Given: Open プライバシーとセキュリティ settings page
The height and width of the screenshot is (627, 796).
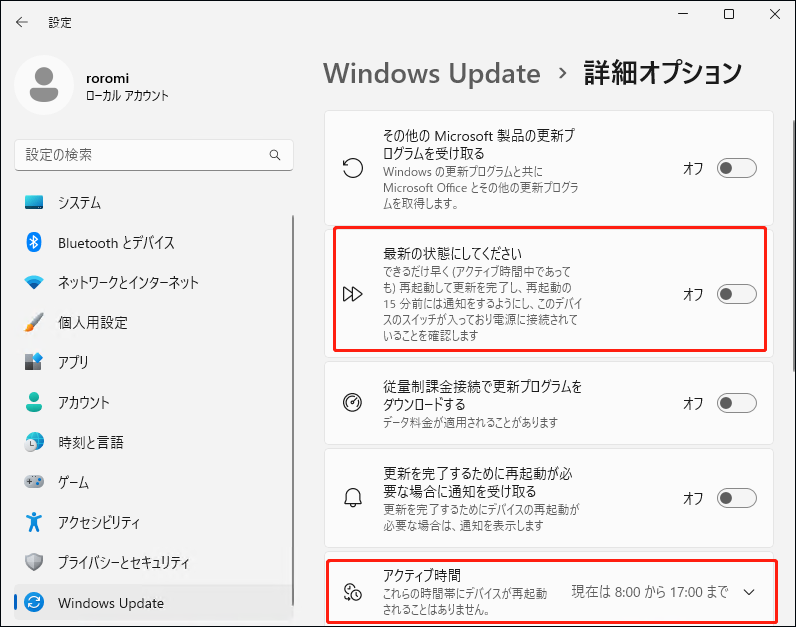Looking at the screenshot, I should tap(123, 562).
